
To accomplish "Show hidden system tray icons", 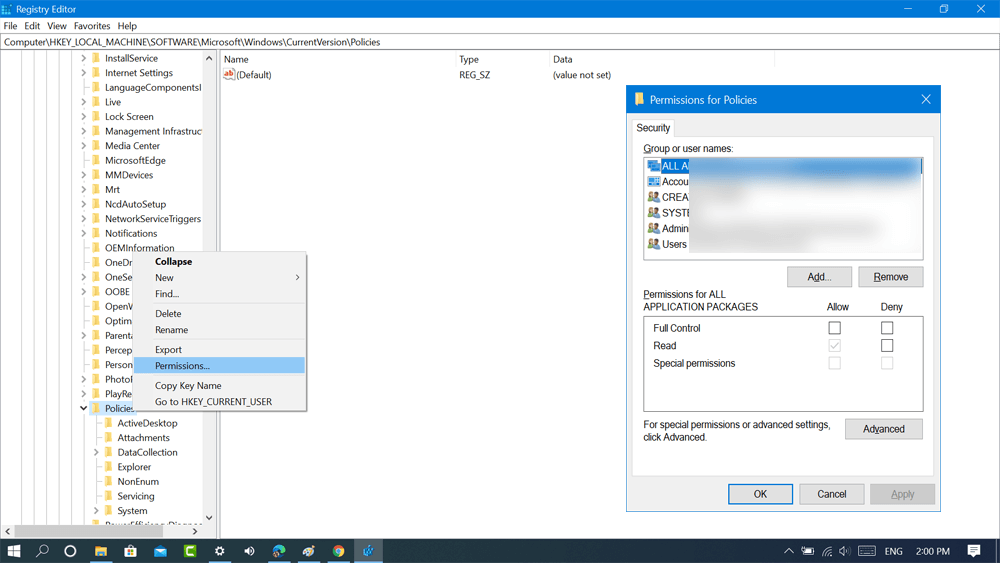I will pos(789,551).
